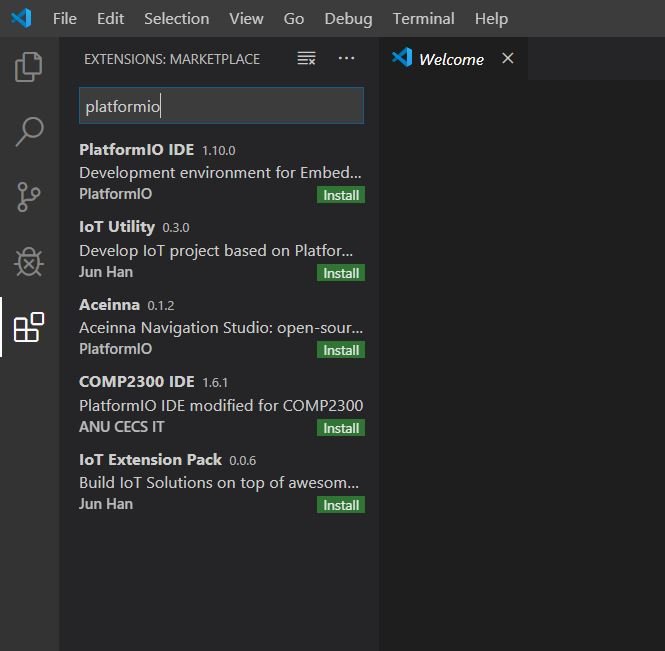Open the Source Control view

point(29,197)
